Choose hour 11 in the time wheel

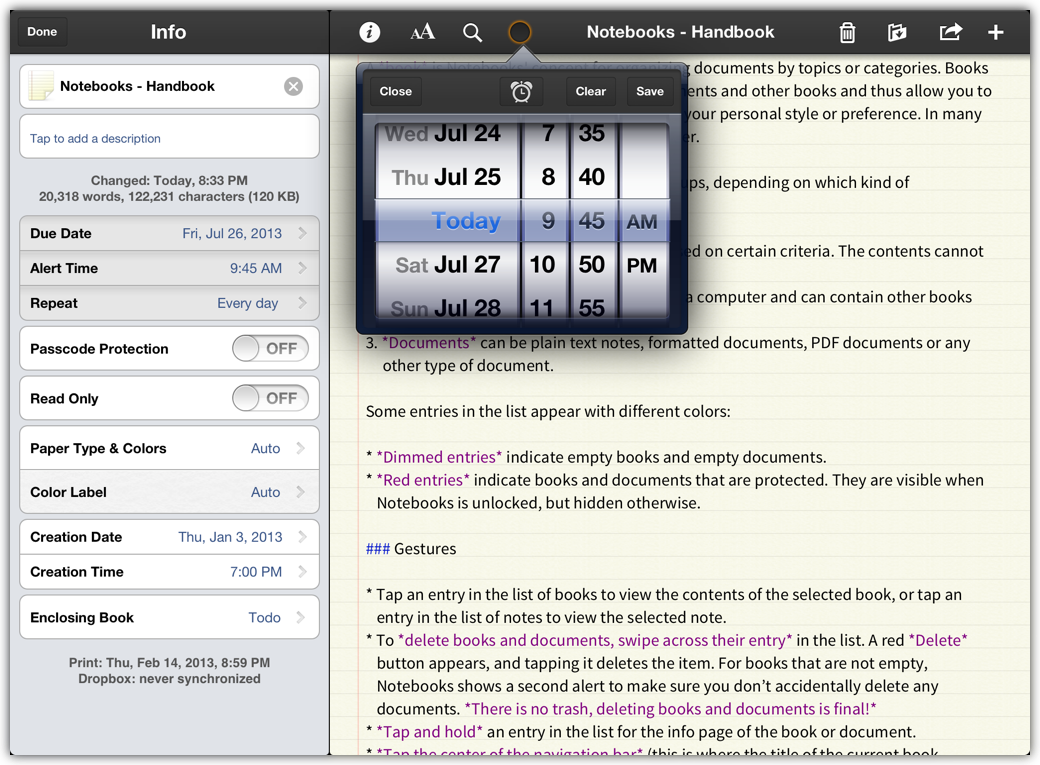(542, 307)
